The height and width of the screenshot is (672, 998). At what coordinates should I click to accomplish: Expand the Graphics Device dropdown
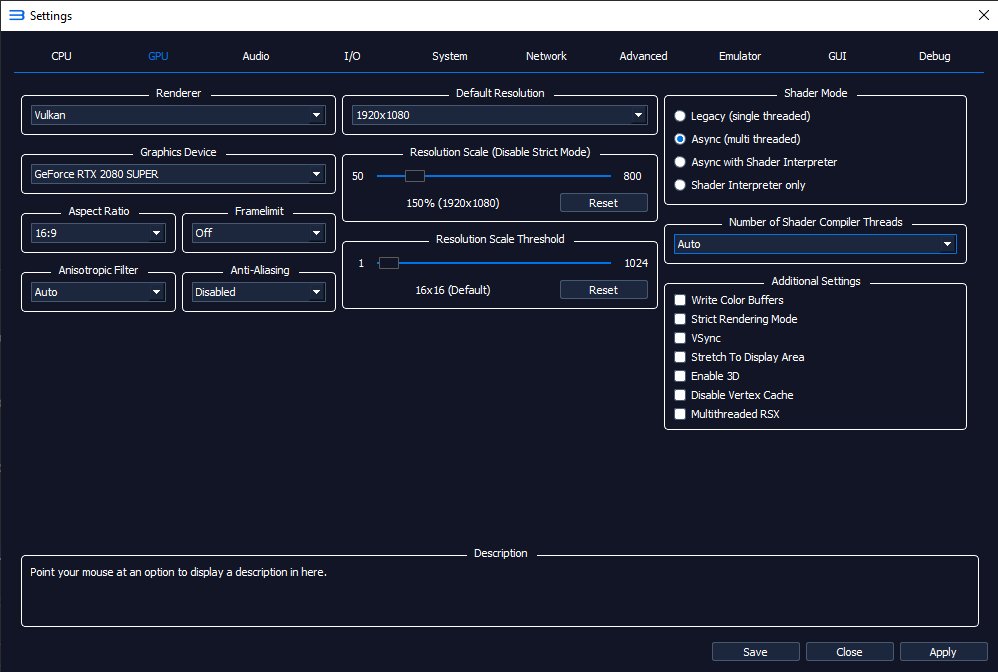178,174
